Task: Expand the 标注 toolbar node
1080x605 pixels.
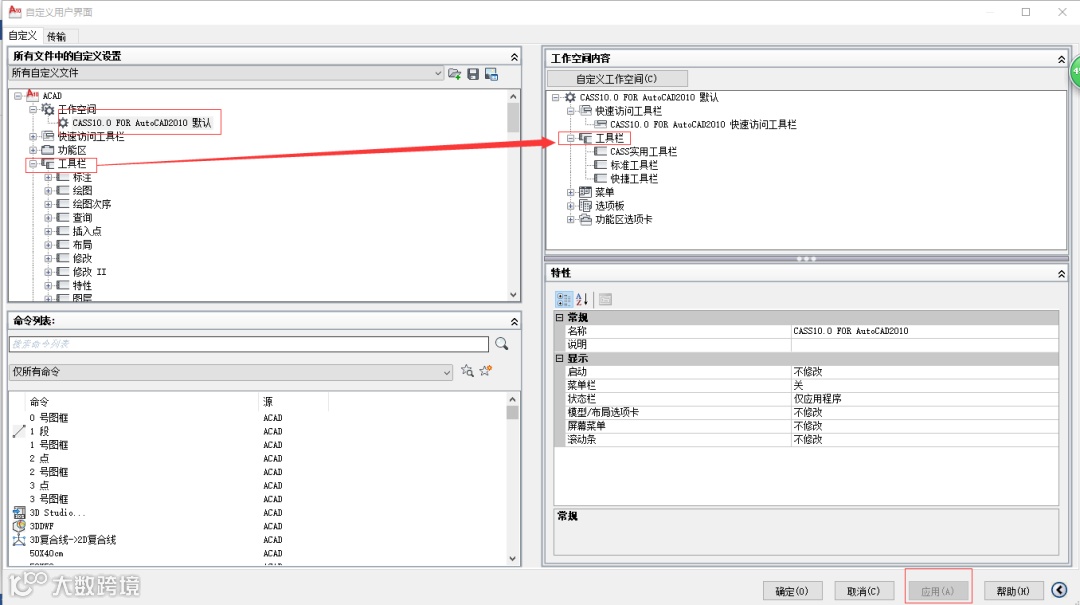Action: tap(48, 177)
